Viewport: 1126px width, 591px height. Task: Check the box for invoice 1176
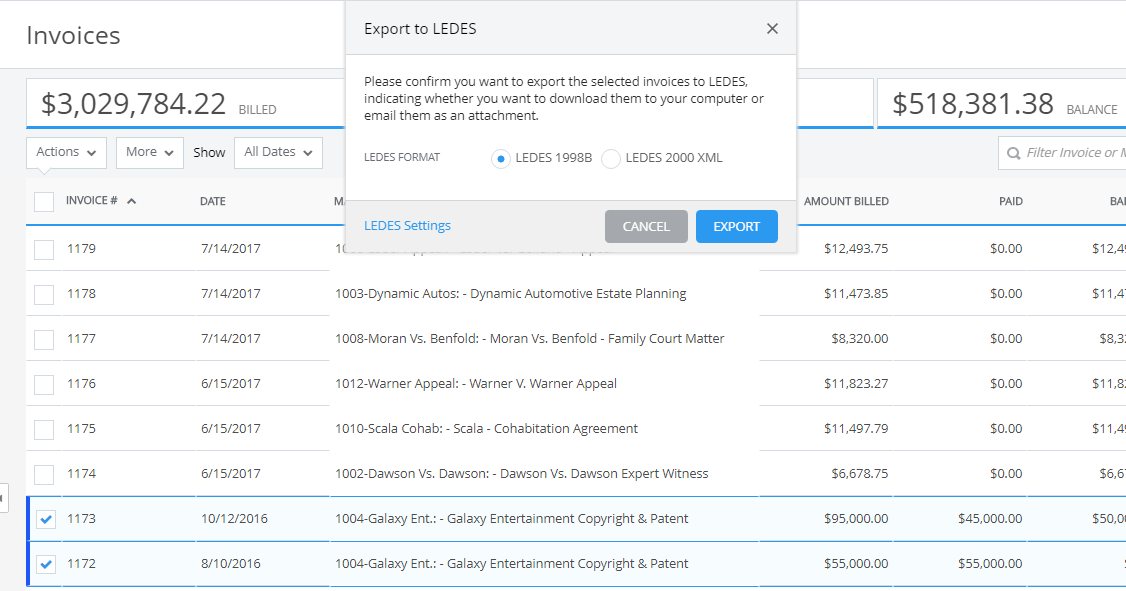44,384
